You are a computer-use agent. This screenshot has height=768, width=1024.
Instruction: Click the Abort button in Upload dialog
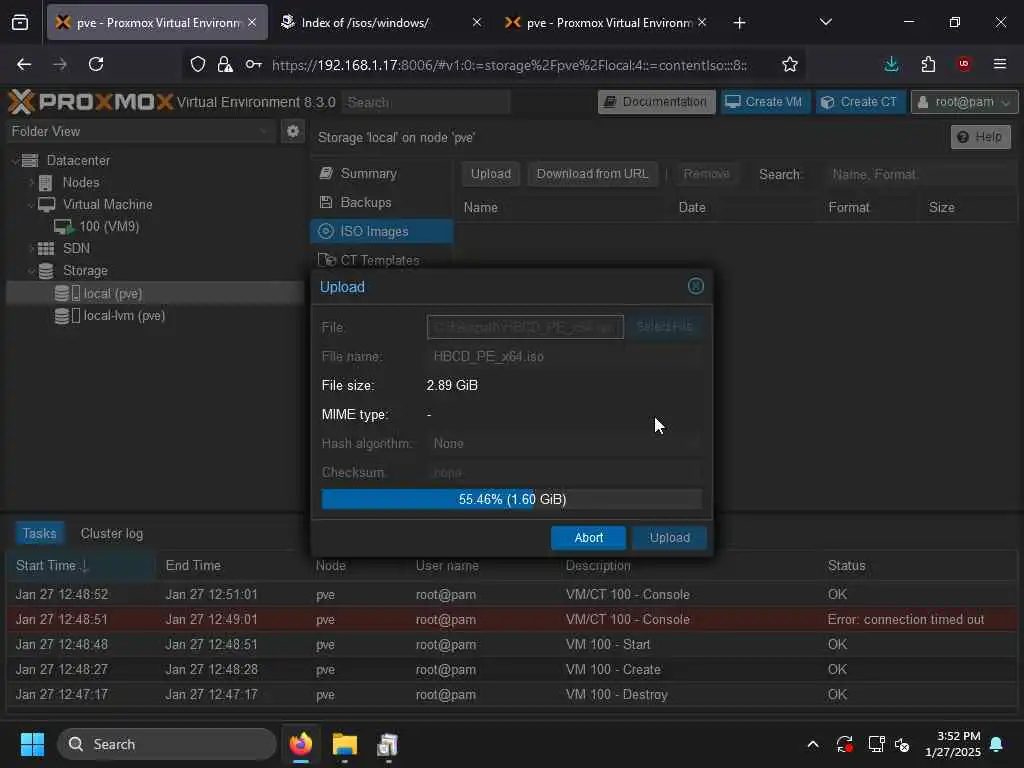pyautogui.click(x=588, y=537)
